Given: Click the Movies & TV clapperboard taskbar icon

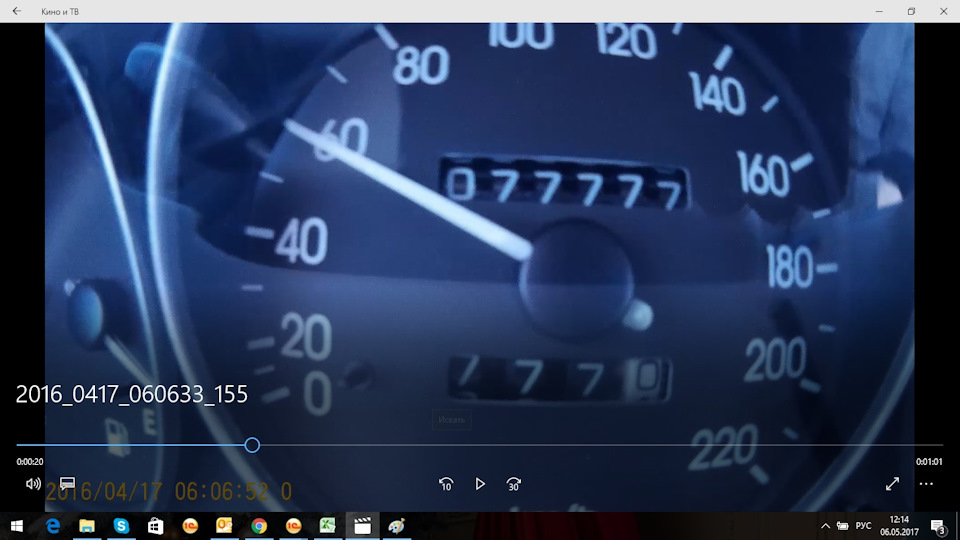Looking at the screenshot, I should click(x=362, y=526).
